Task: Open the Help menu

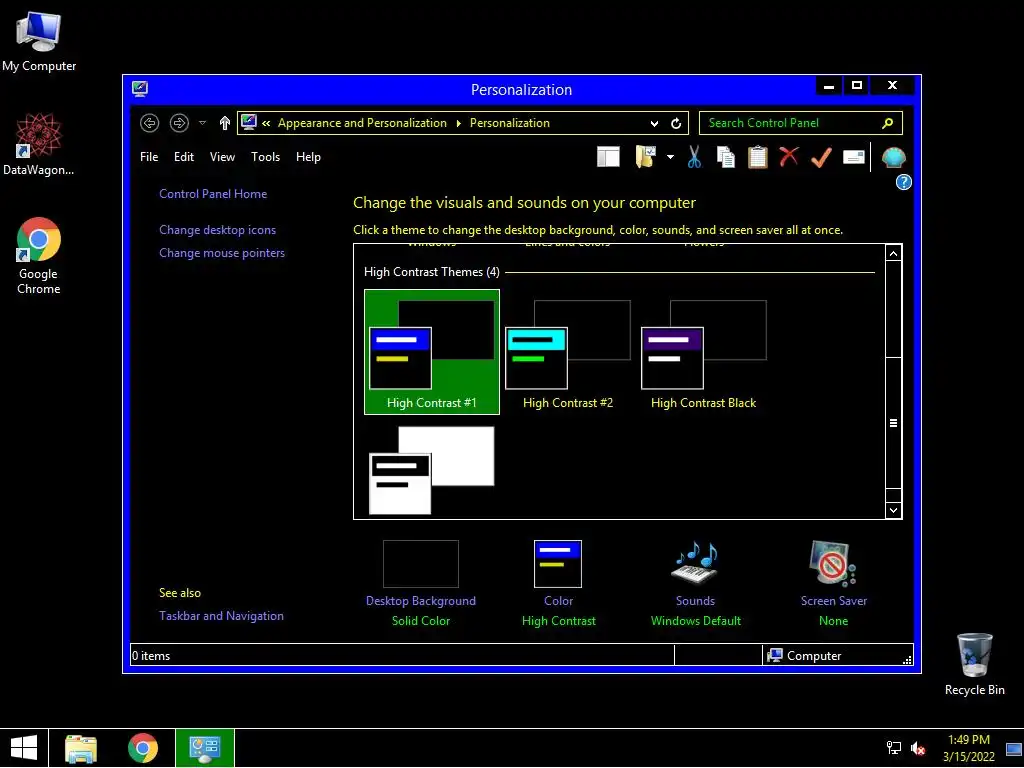Action: tap(308, 157)
